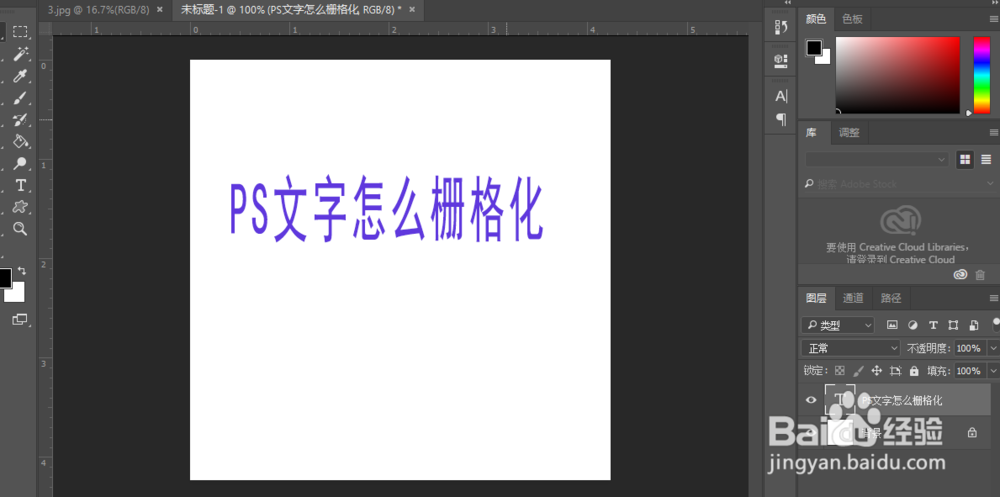Image resolution: width=1000 pixels, height=497 pixels.
Task: Select the Dodge tool
Action: click(20, 163)
